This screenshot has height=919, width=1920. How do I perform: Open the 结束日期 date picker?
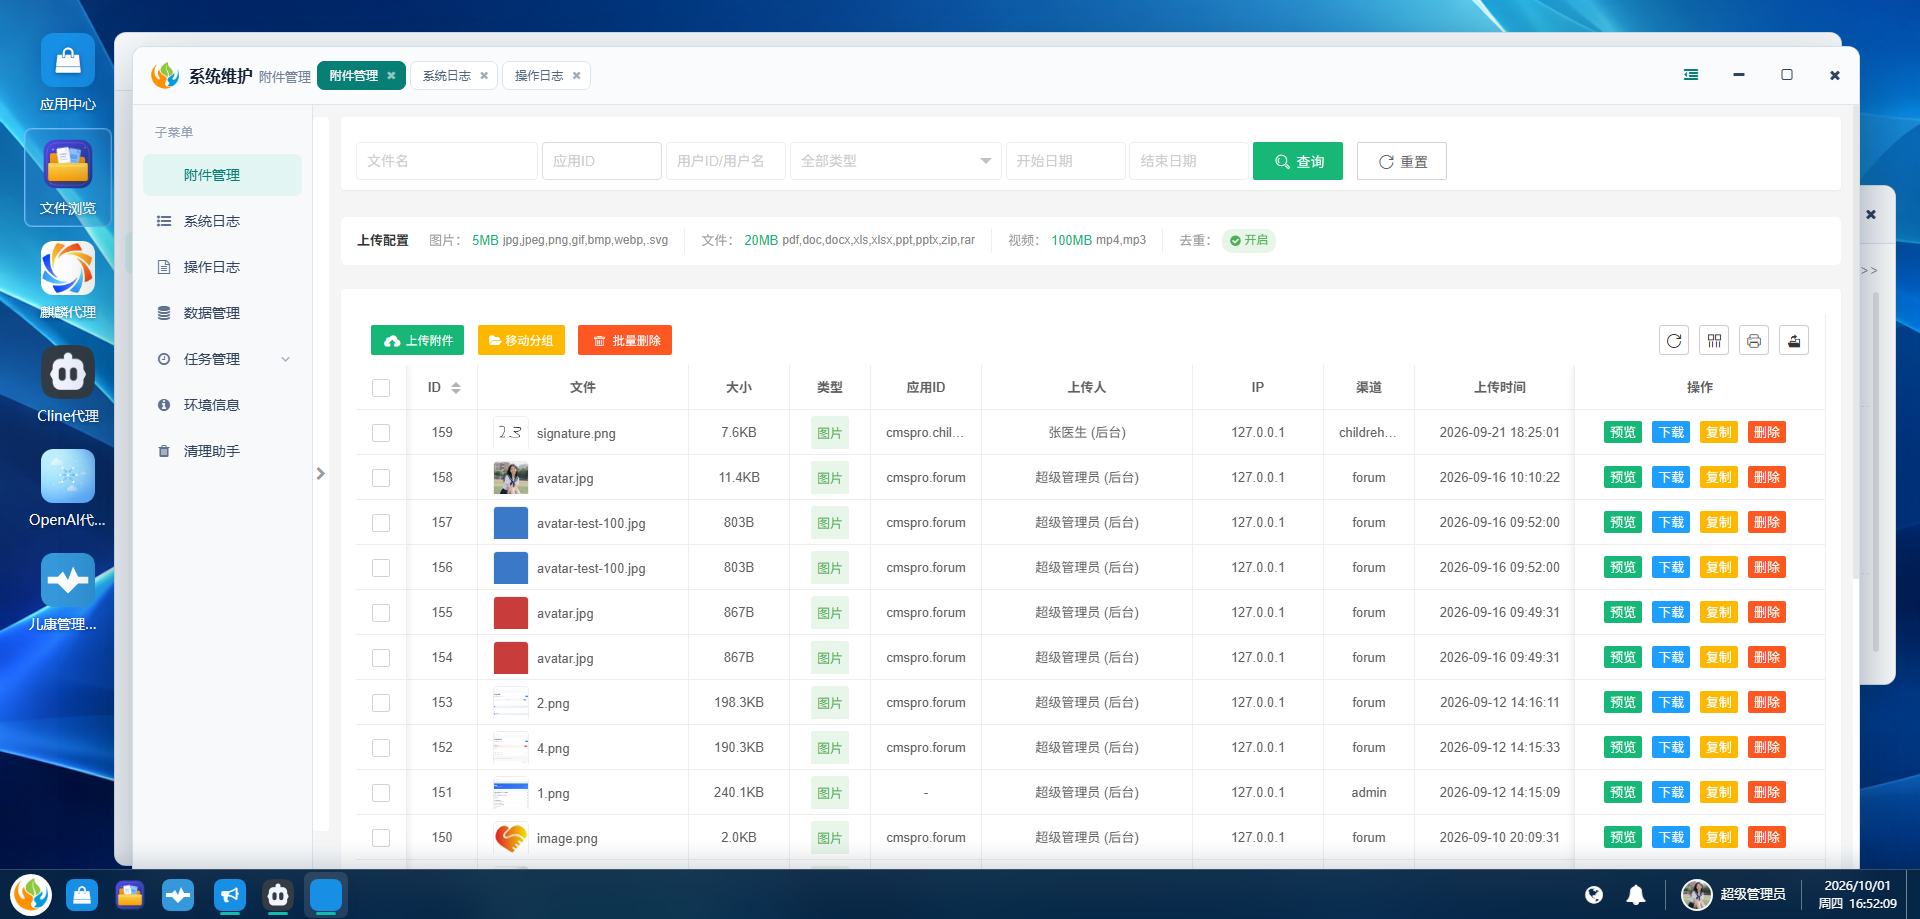coord(1189,161)
